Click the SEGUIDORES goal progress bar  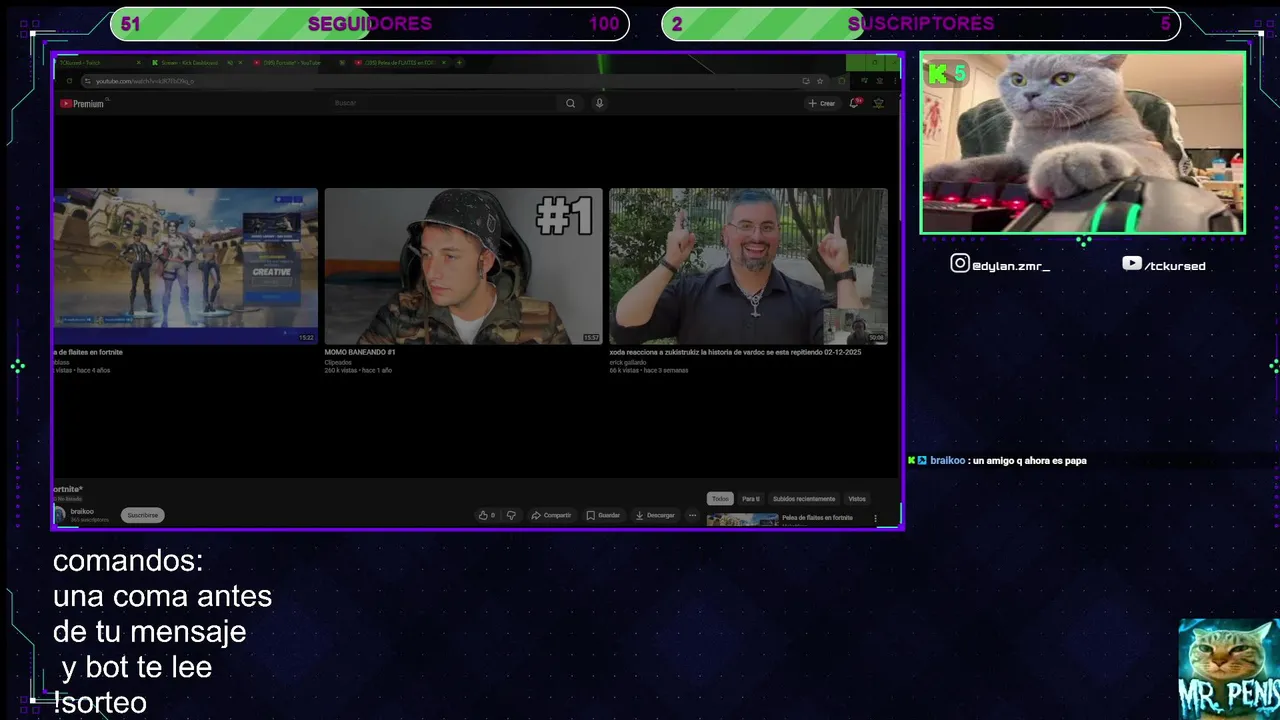click(x=369, y=24)
